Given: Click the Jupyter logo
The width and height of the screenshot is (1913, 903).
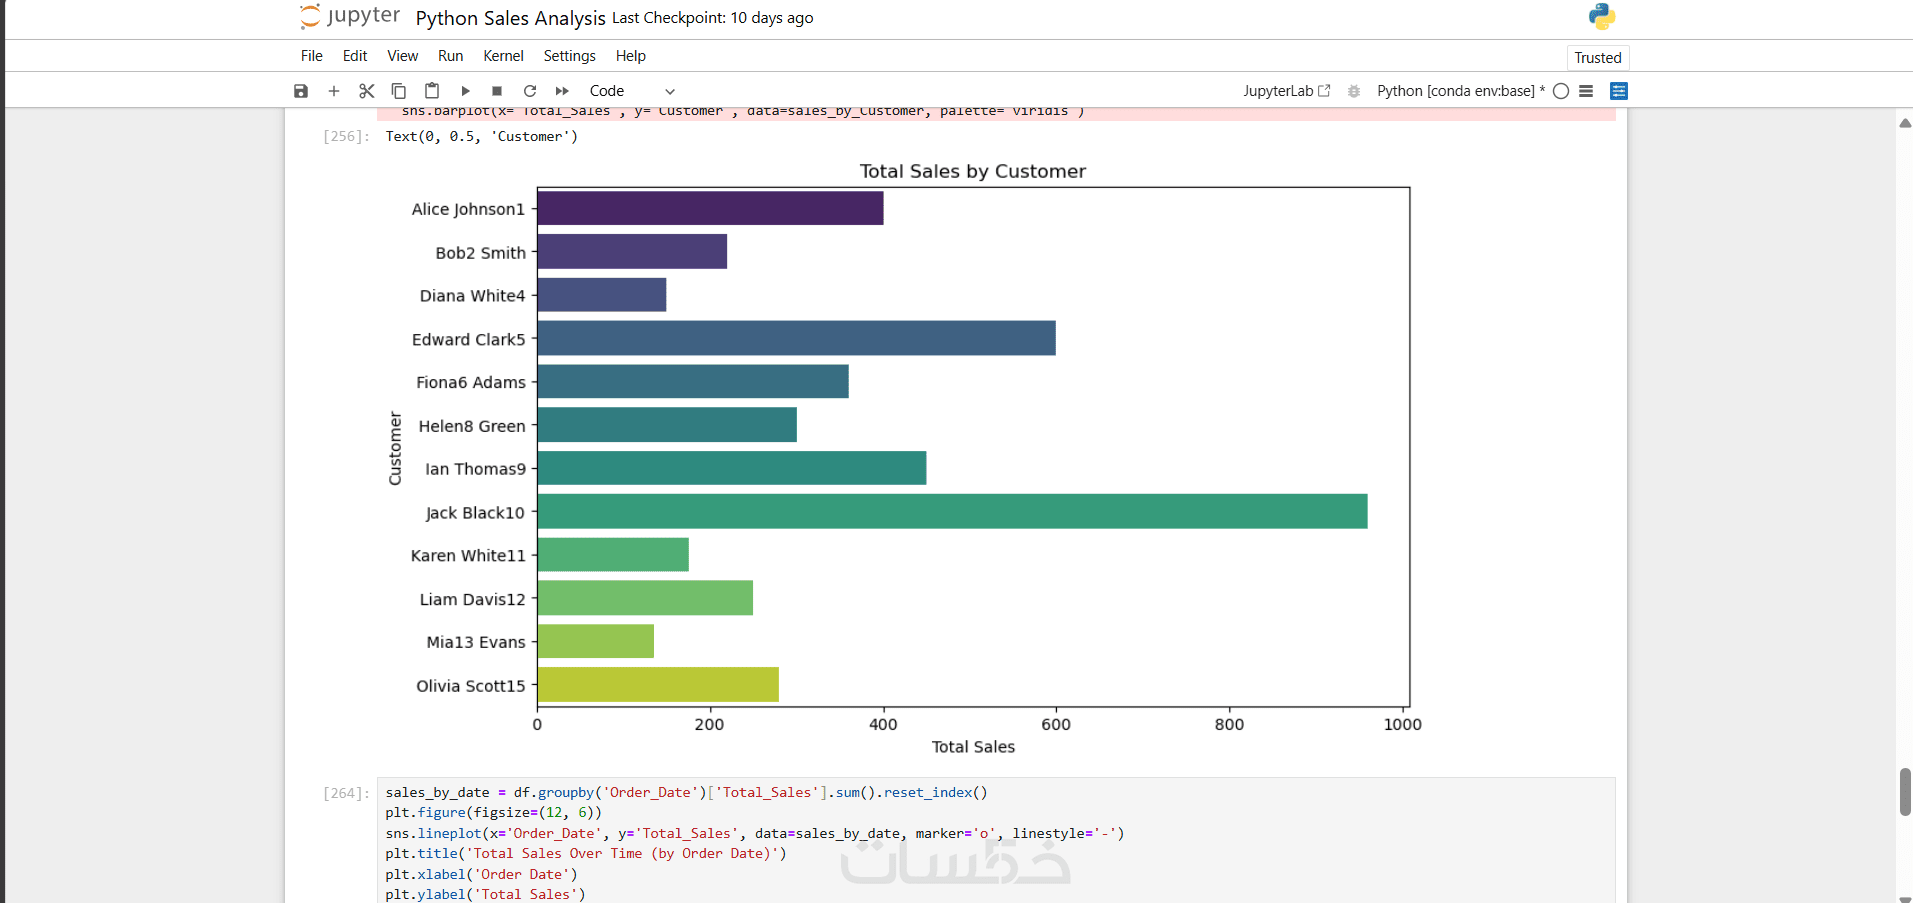Looking at the screenshot, I should [x=350, y=16].
